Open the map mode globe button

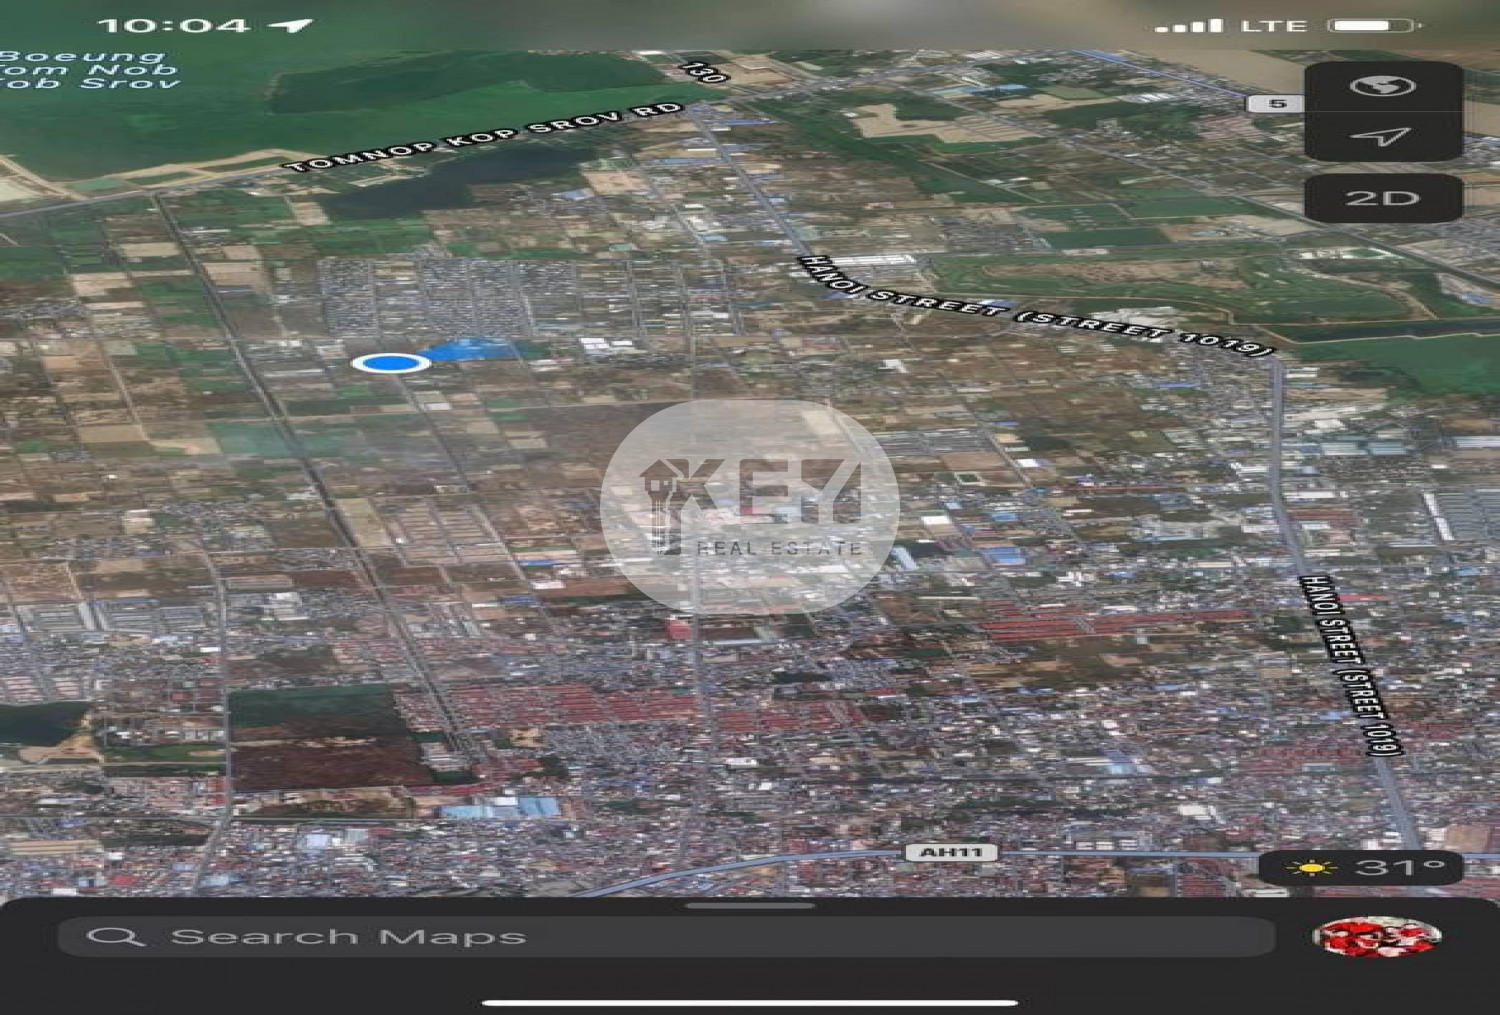tap(1382, 87)
